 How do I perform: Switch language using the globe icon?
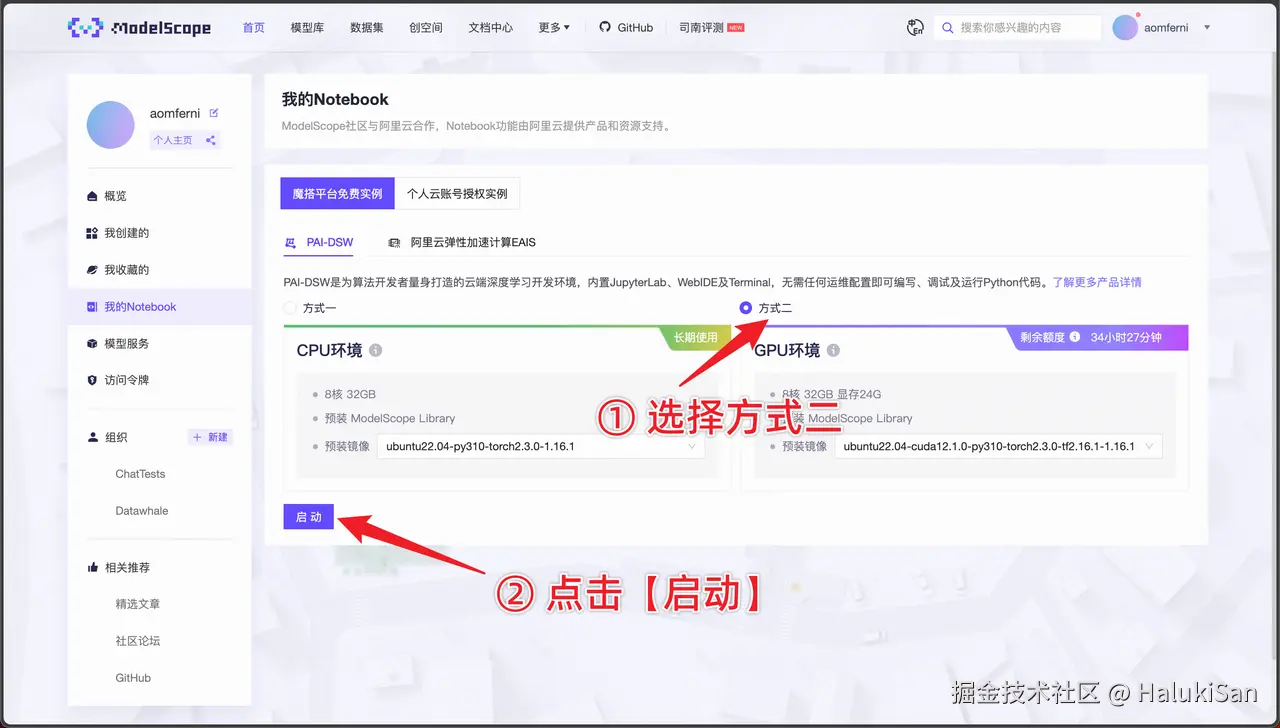click(x=915, y=28)
